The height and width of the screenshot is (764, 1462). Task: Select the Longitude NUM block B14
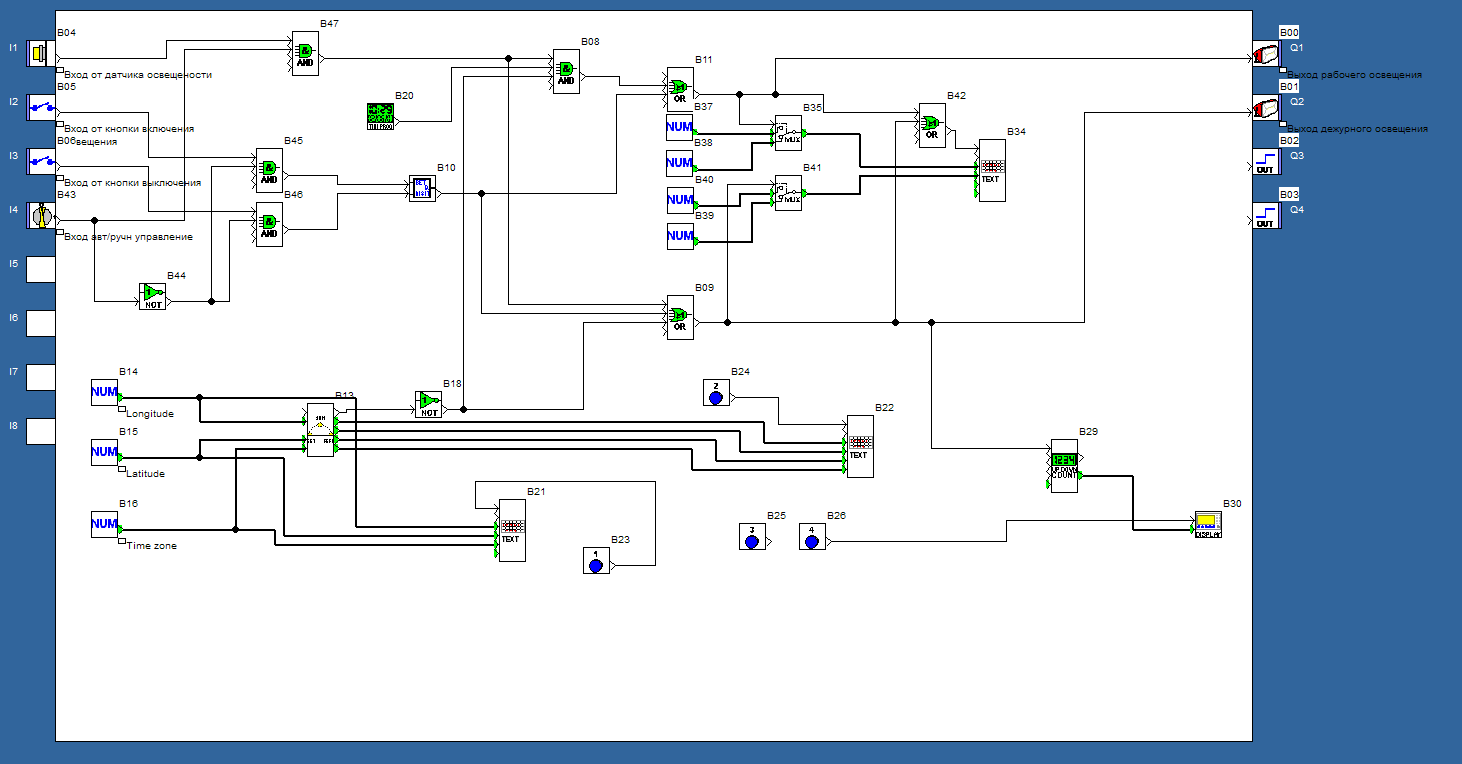[x=105, y=393]
